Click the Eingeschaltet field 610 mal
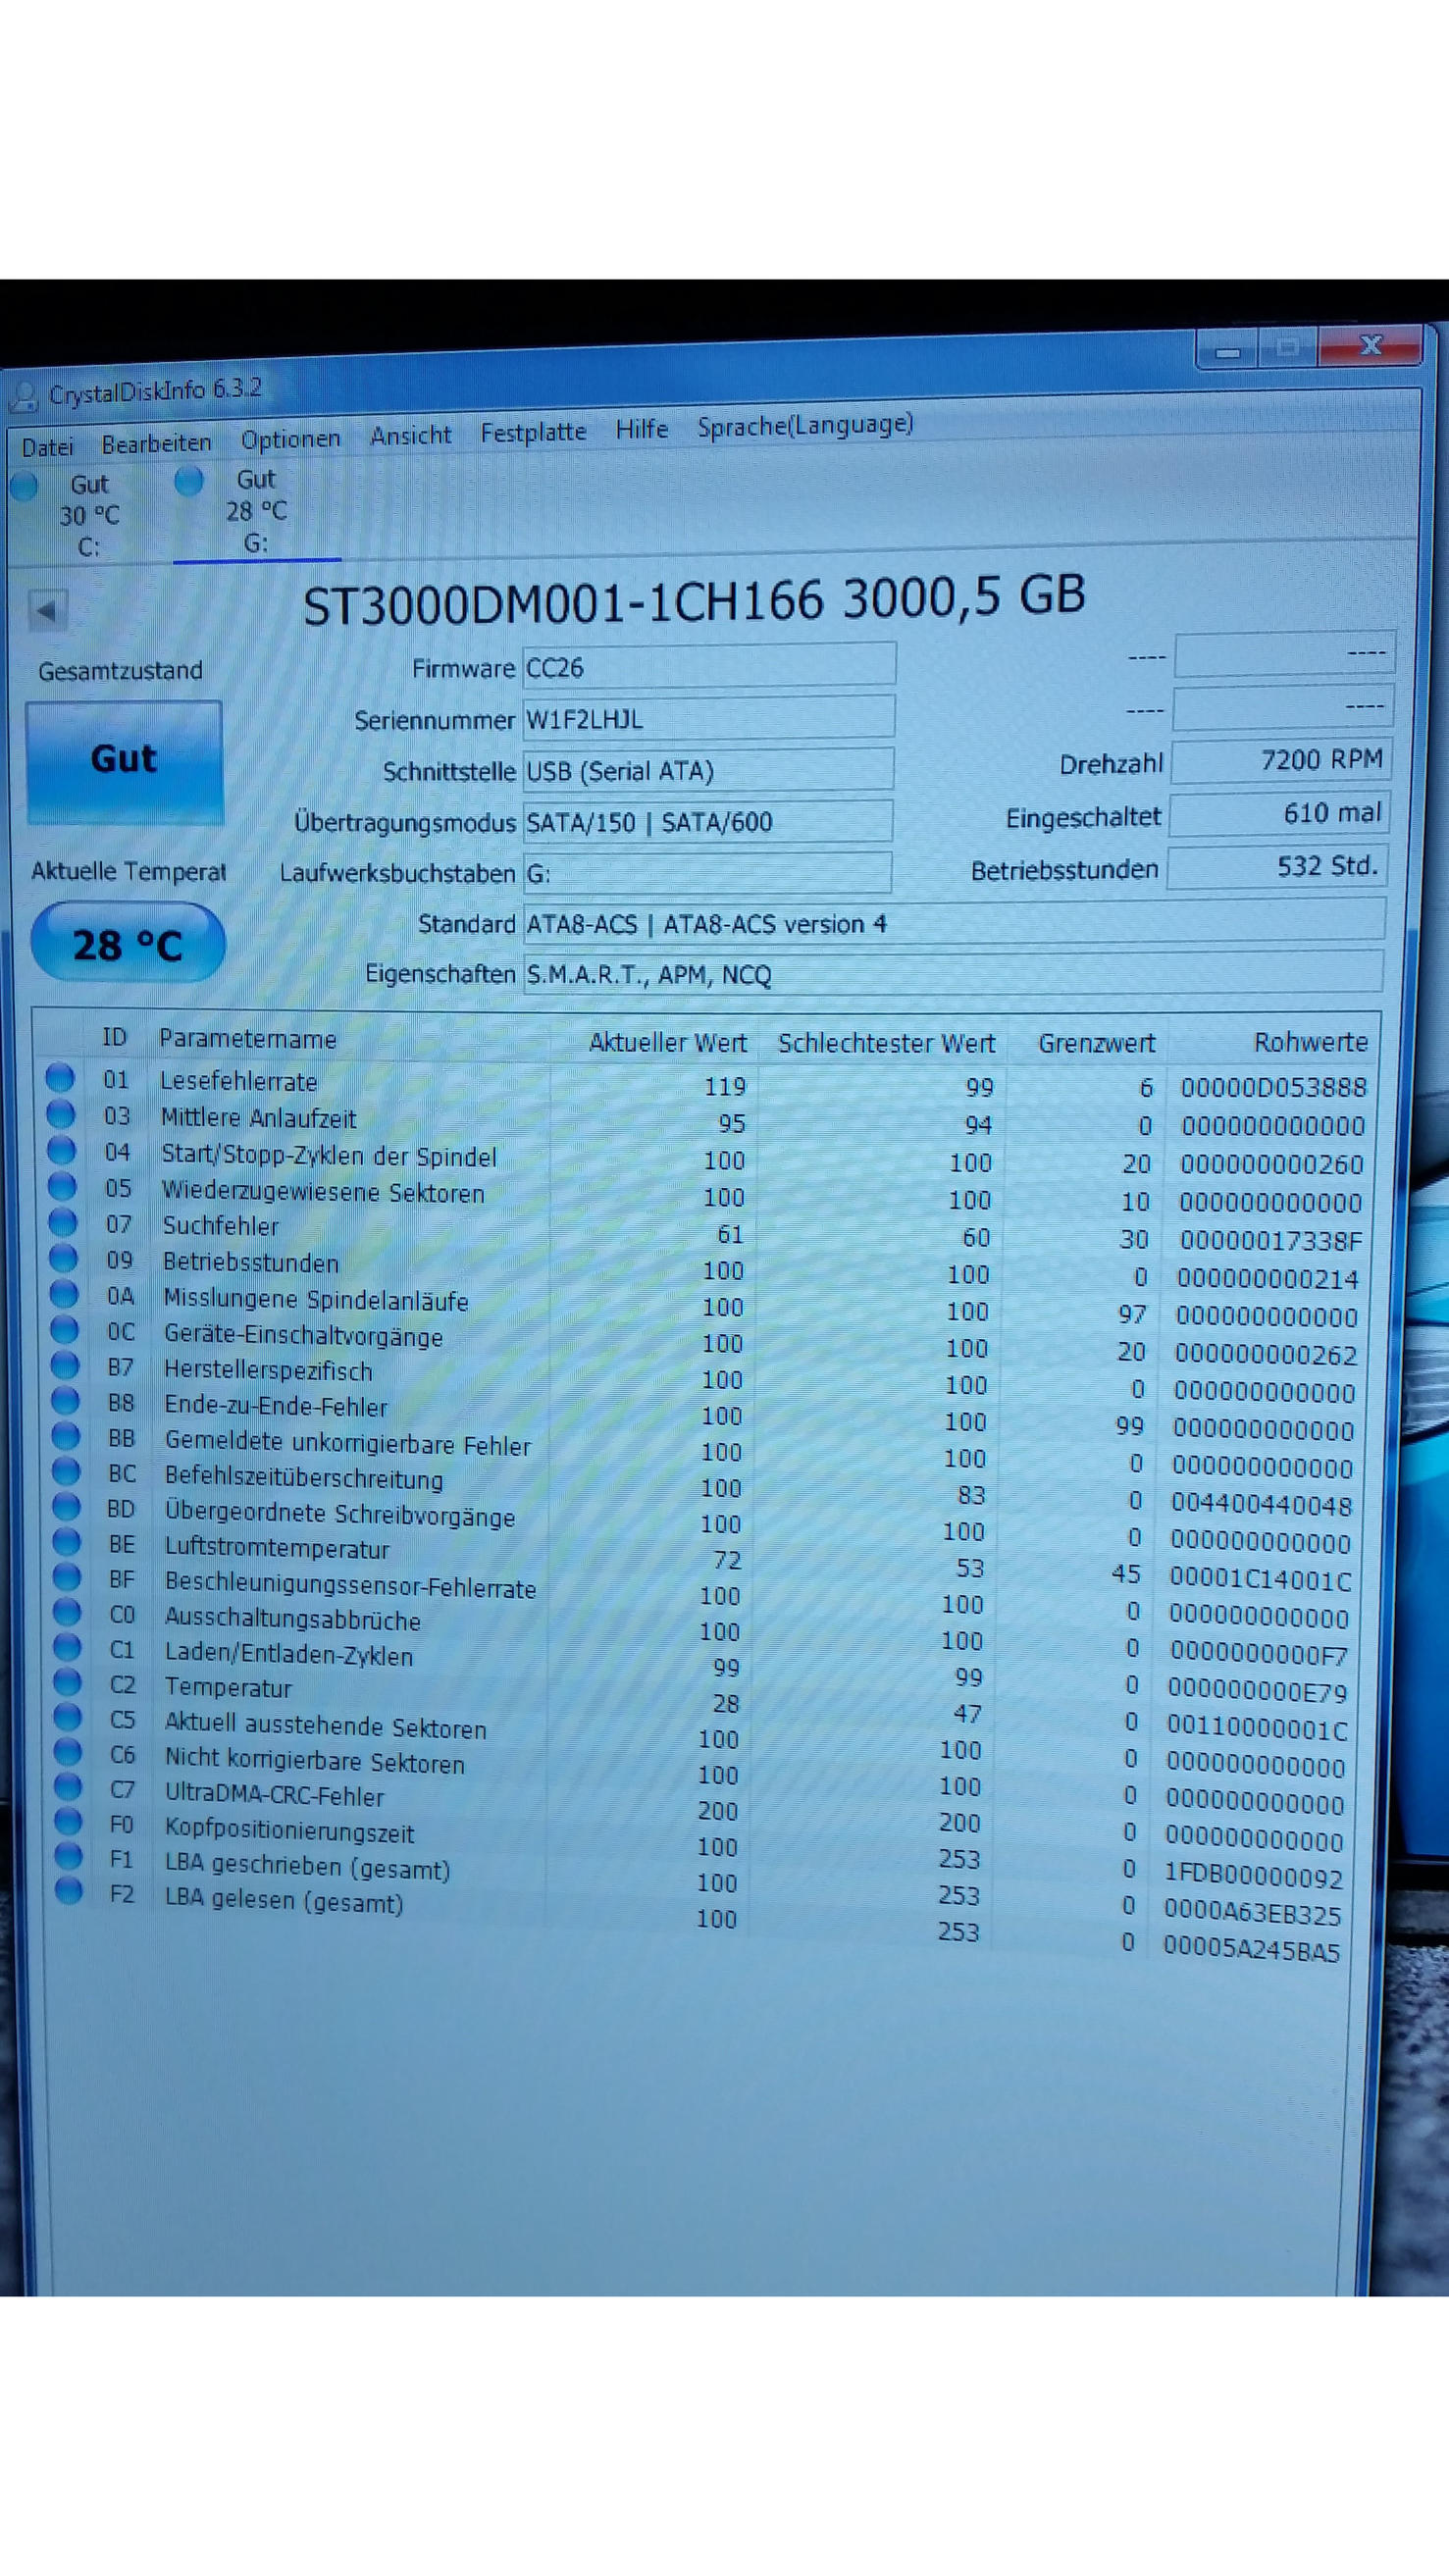 pyautogui.click(x=1279, y=814)
